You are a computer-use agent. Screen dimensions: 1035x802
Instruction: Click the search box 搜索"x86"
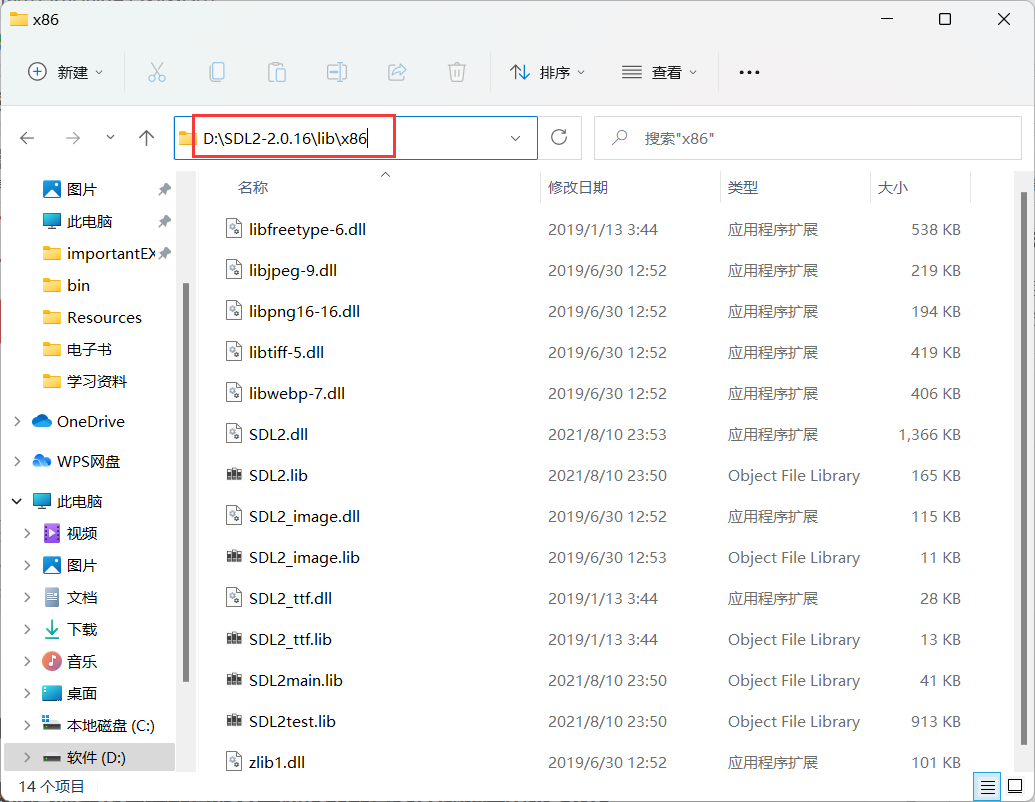[808, 138]
